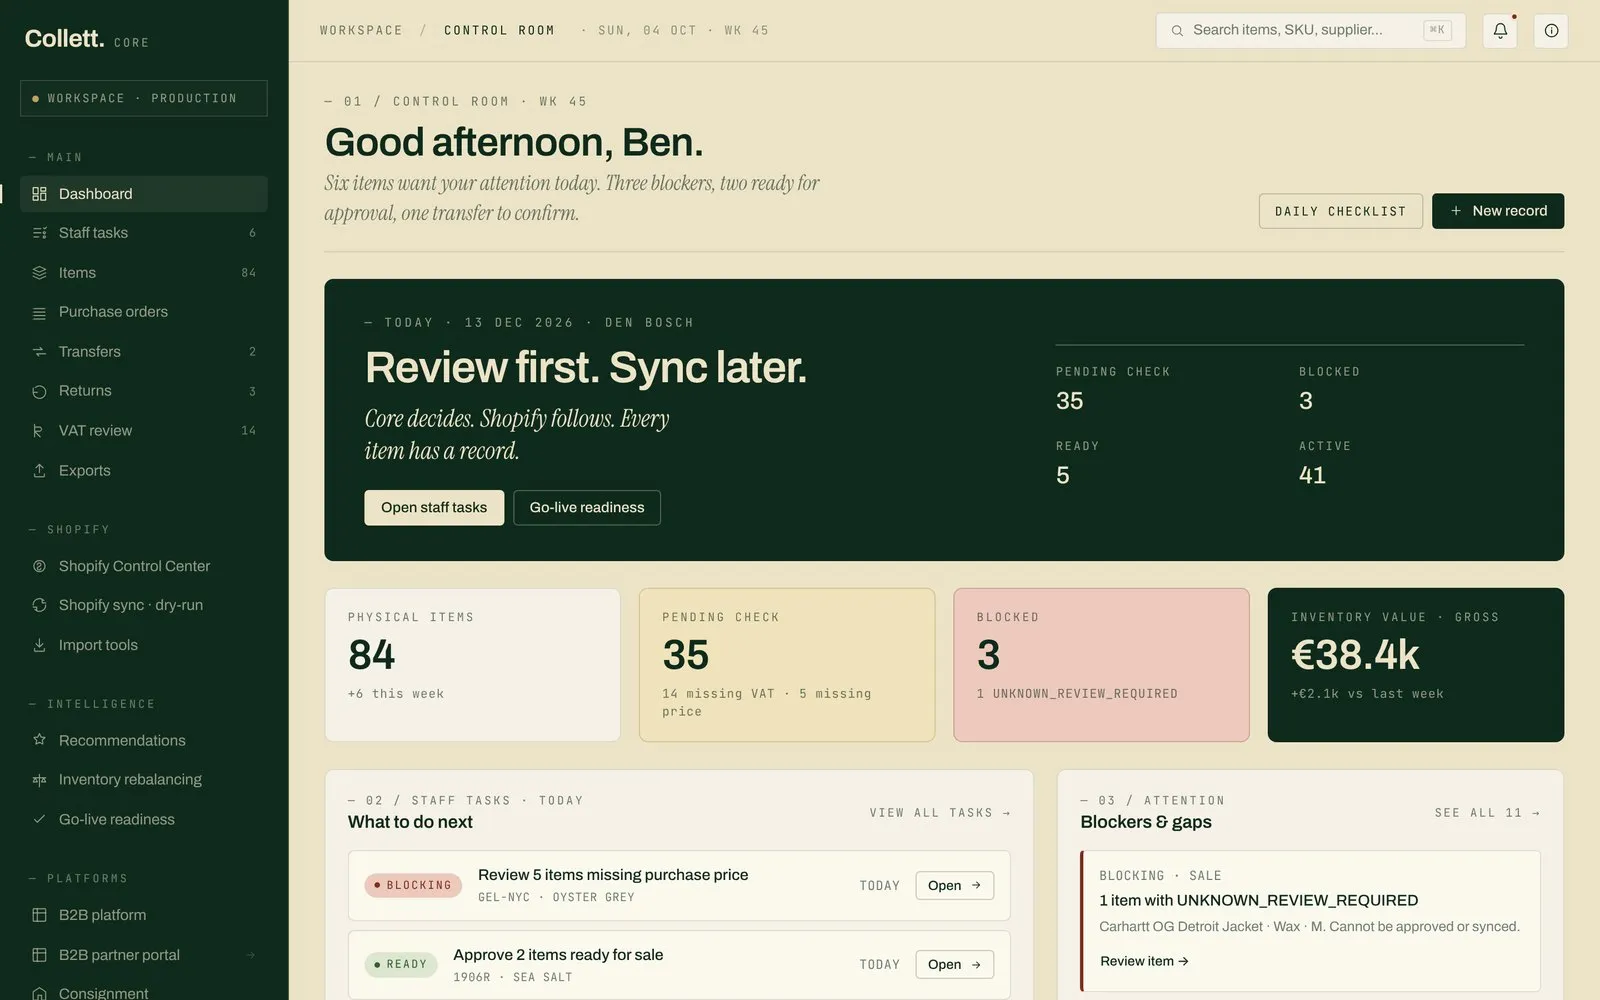
Task: Open Exports in the sidebar
Action: pyautogui.click(x=144, y=471)
